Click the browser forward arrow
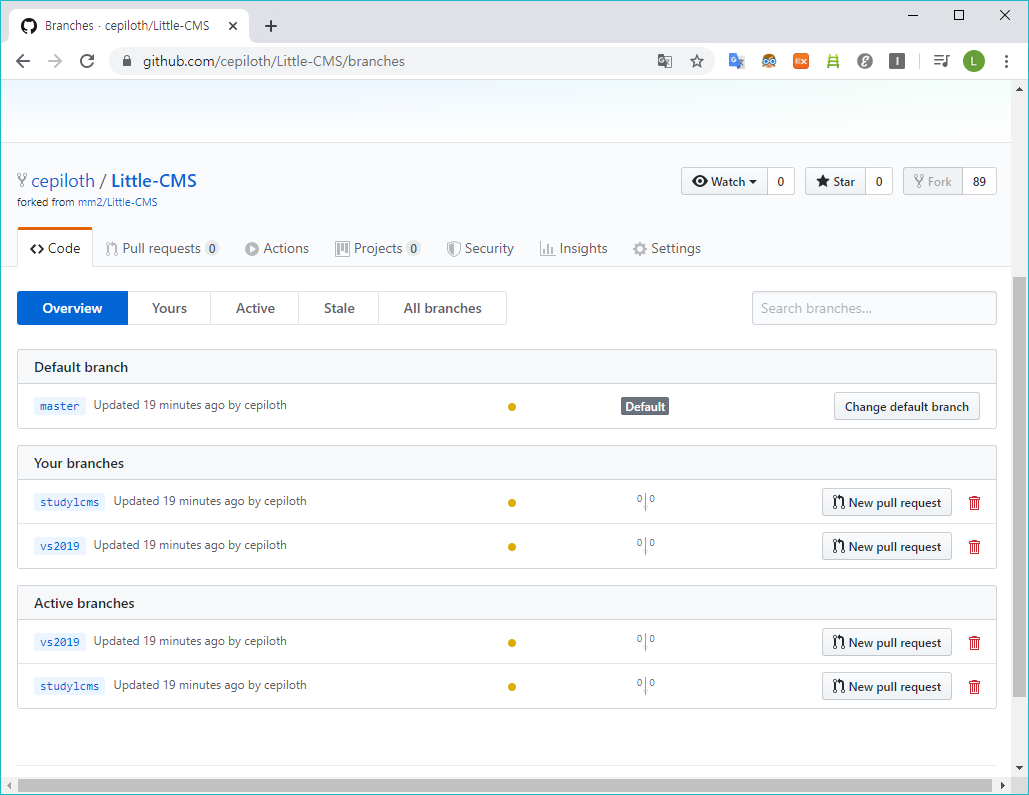Viewport: 1029px width, 795px height. [x=55, y=61]
